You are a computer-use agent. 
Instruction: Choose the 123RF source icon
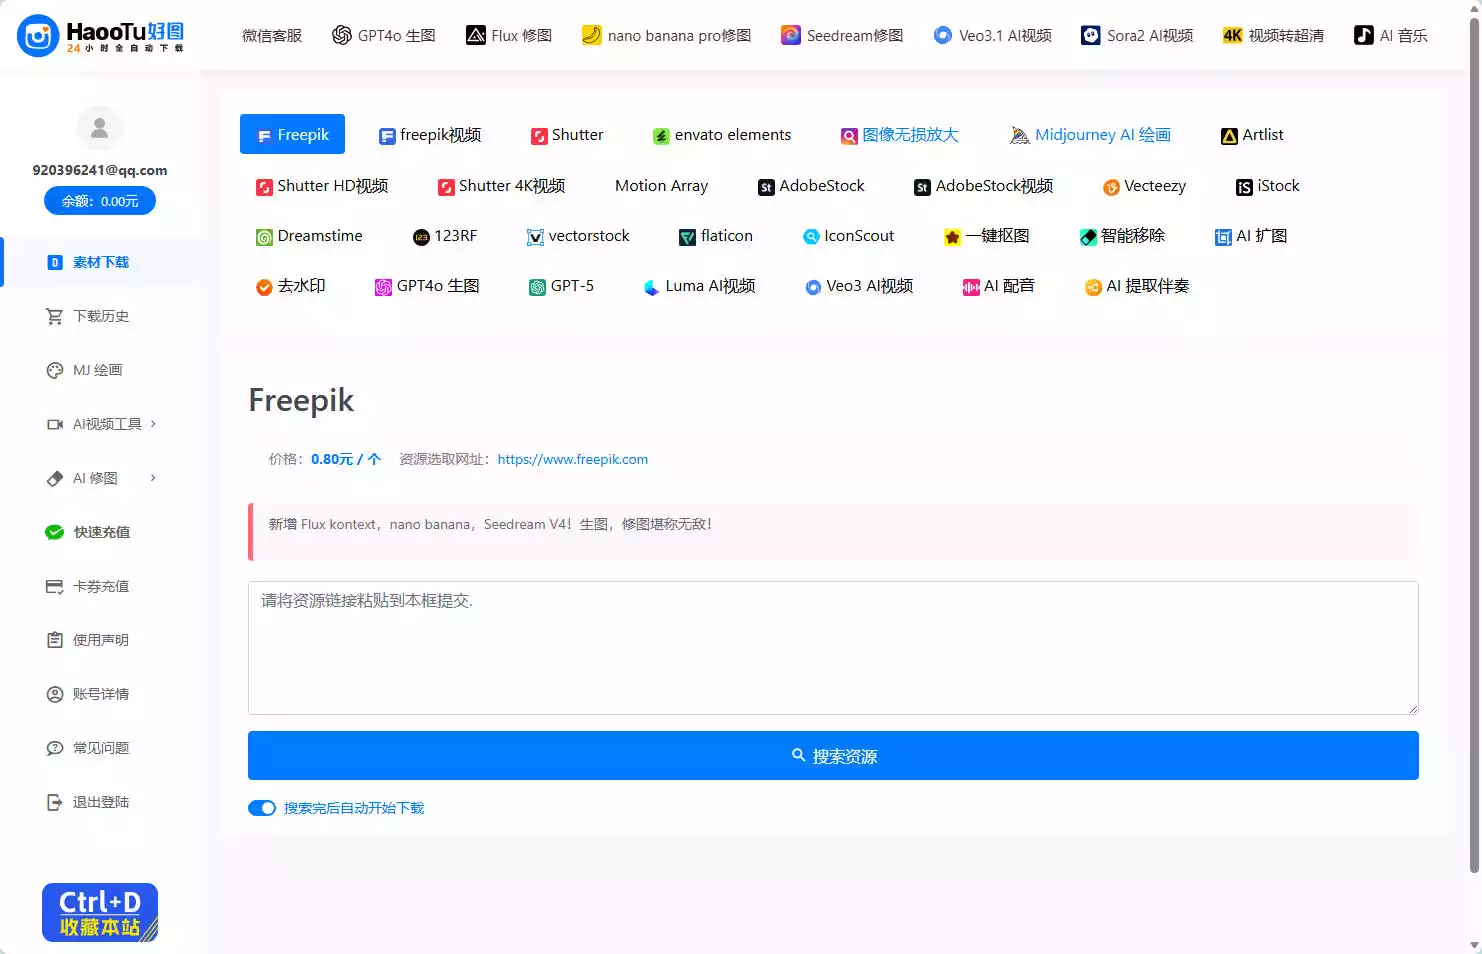pyautogui.click(x=421, y=237)
